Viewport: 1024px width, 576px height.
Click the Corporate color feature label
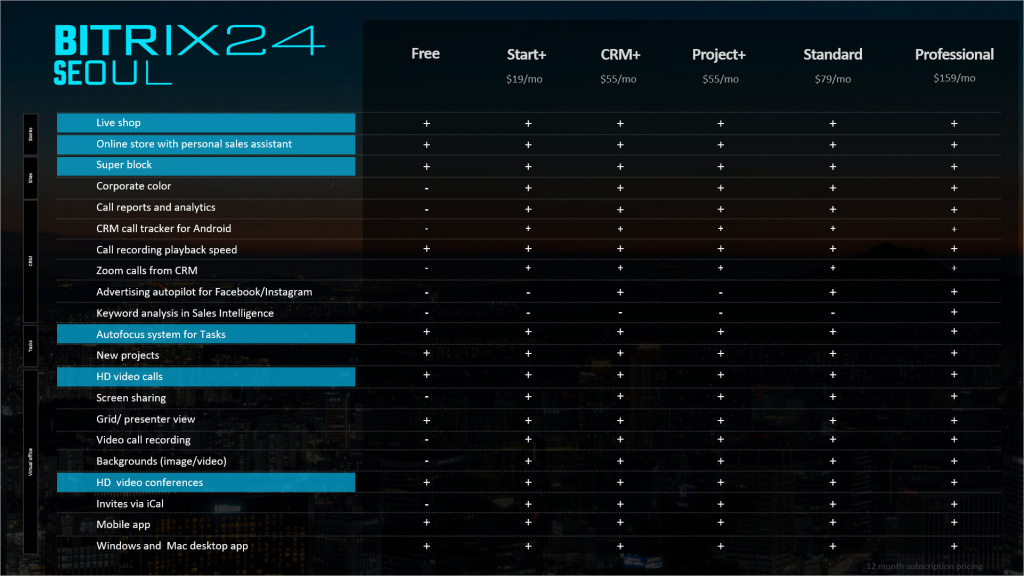point(133,186)
